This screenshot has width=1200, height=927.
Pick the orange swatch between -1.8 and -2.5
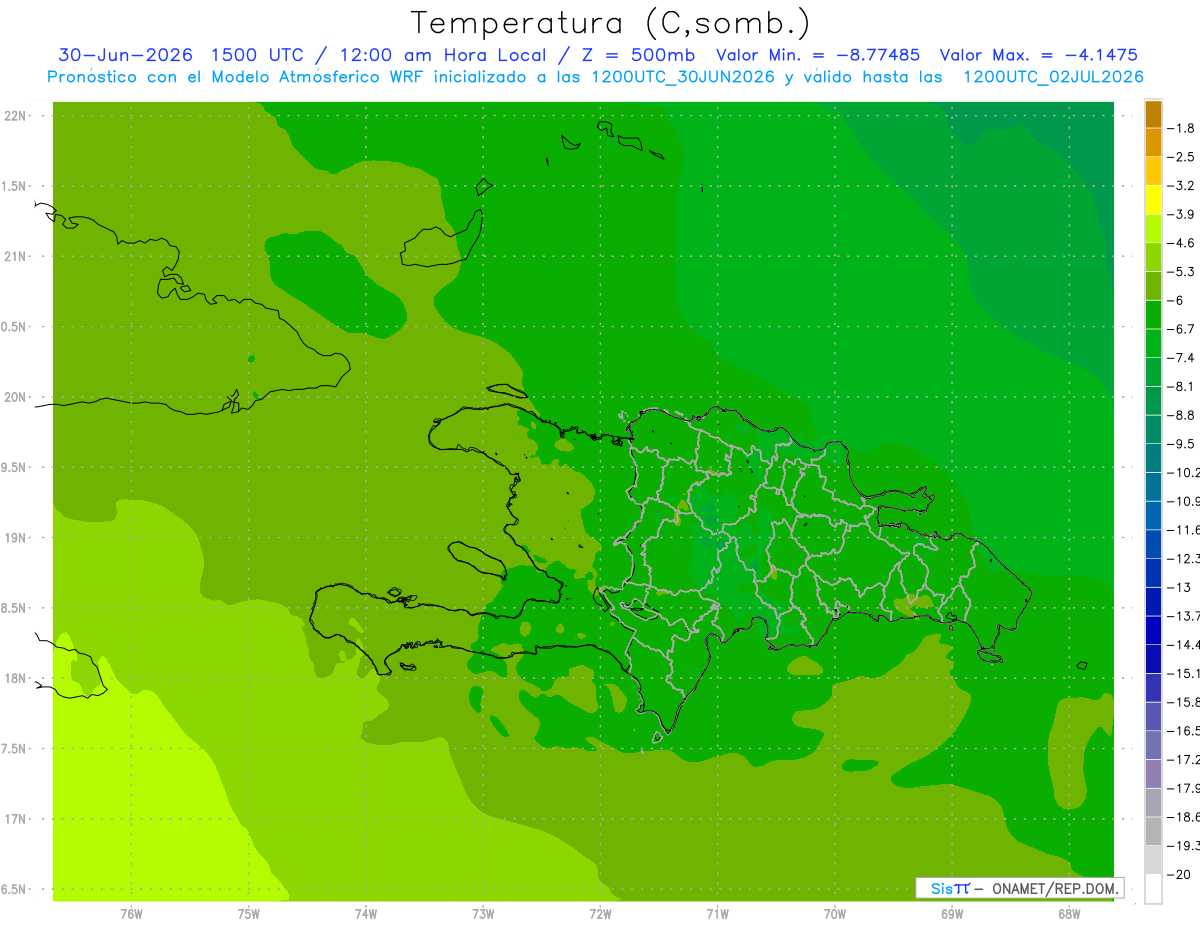click(x=1153, y=142)
